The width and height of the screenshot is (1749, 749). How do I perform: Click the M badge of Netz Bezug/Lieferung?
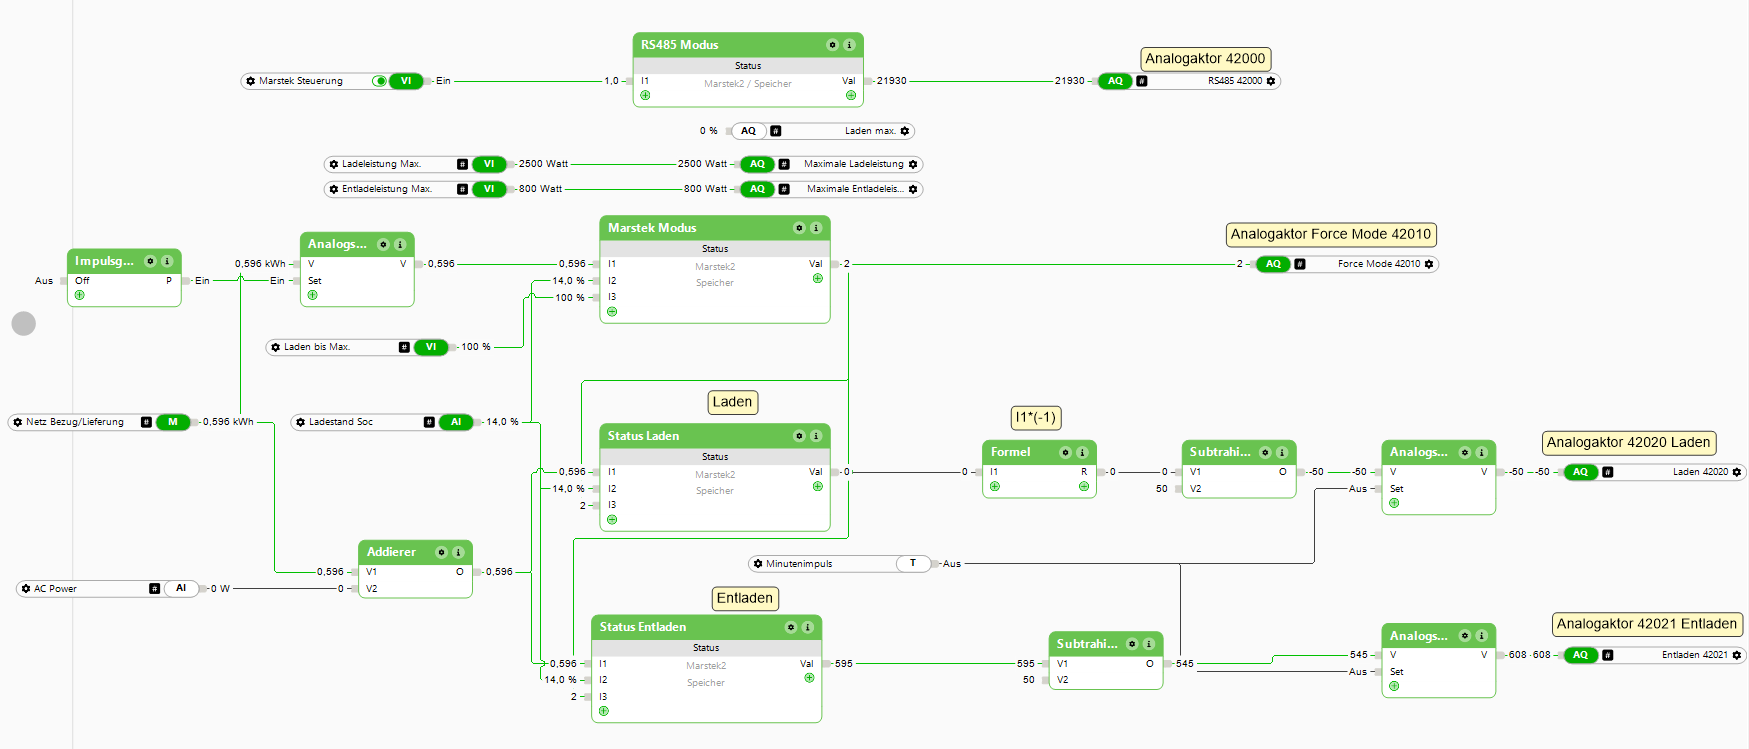click(x=173, y=422)
